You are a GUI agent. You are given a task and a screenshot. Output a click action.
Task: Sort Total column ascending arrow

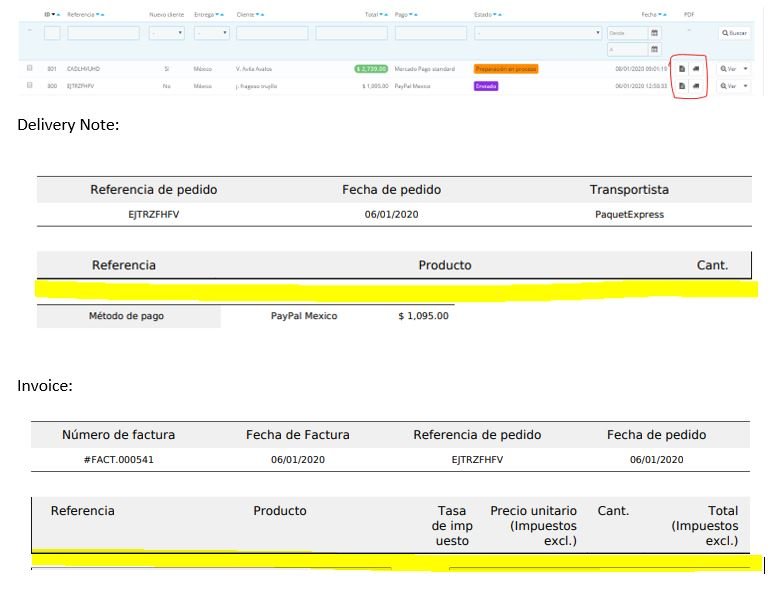tap(386, 14)
